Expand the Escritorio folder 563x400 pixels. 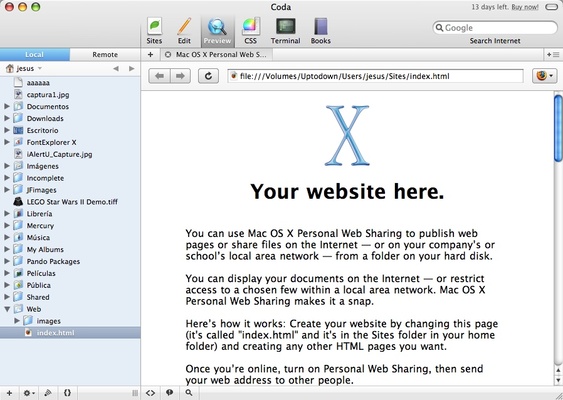click(7, 130)
